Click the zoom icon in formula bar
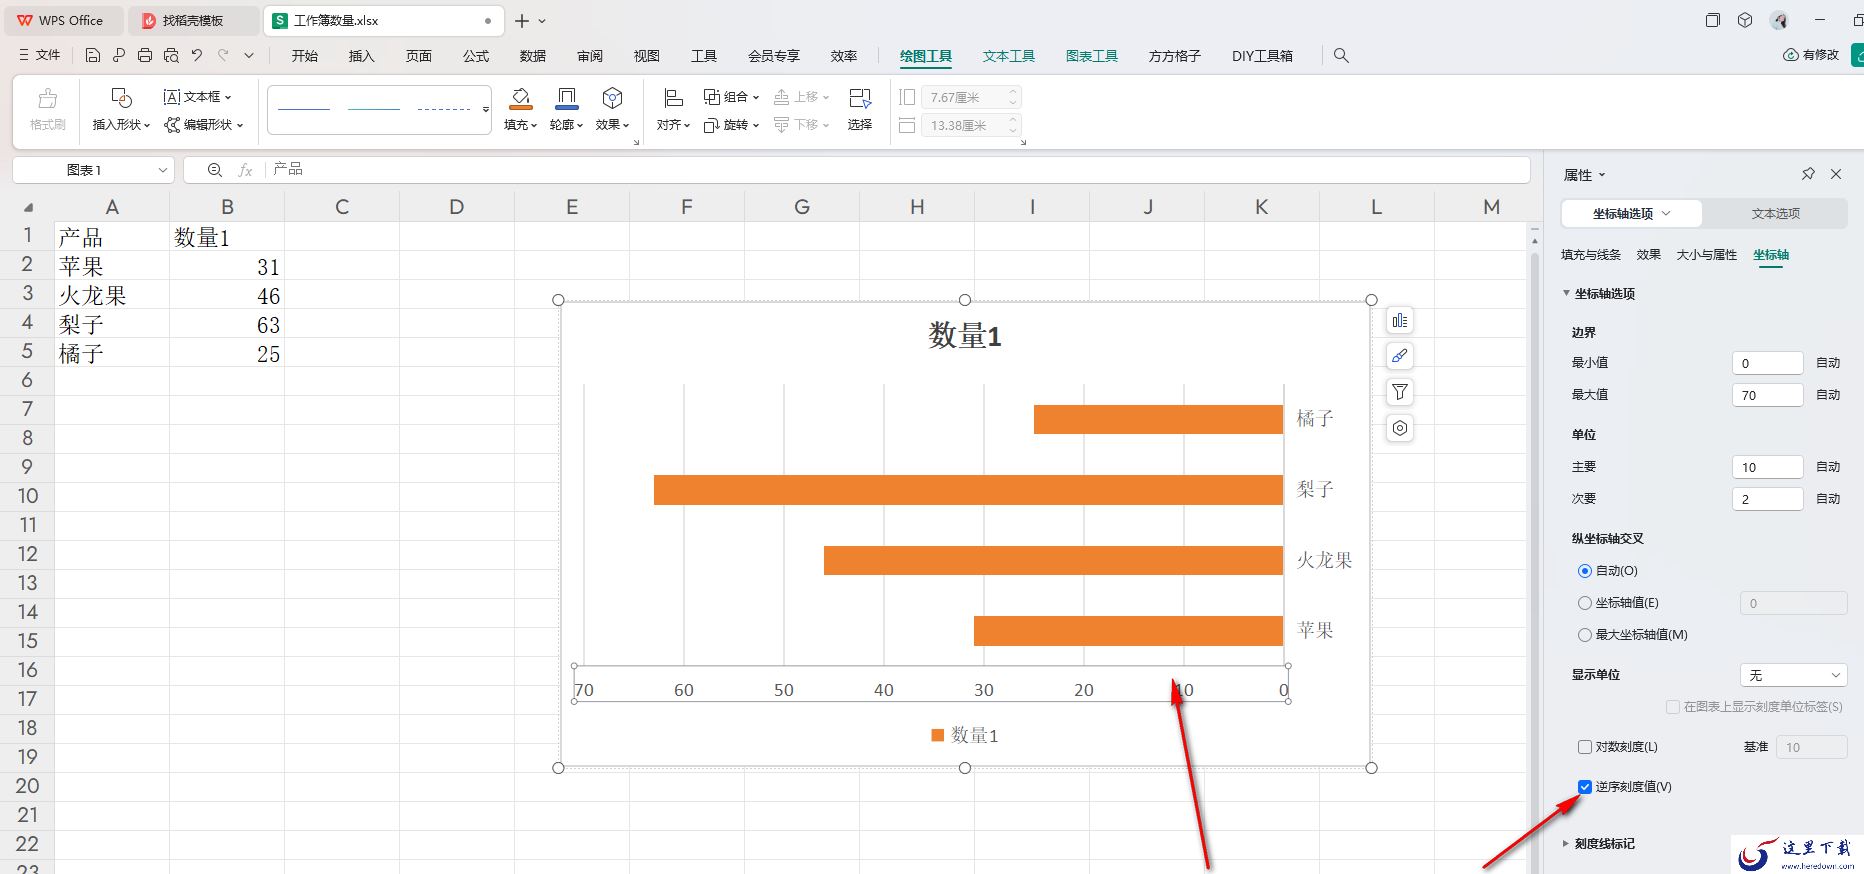This screenshot has height=874, width=1864. pyautogui.click(x=215, y=170)
